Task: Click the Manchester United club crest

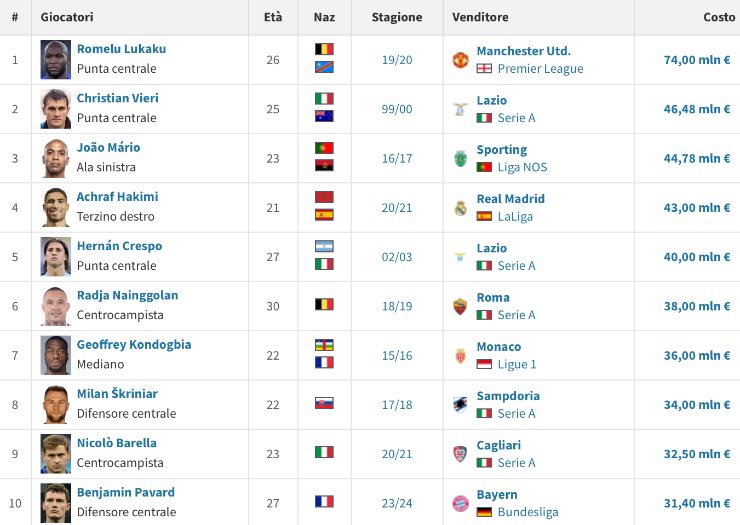Action: point(460,60)
